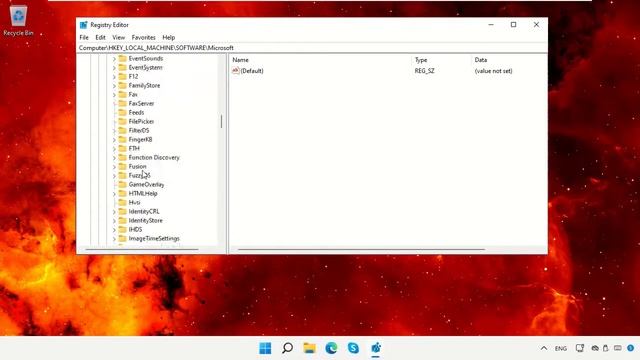Click the FaxServer folder icon

click(x=122, y=103)
